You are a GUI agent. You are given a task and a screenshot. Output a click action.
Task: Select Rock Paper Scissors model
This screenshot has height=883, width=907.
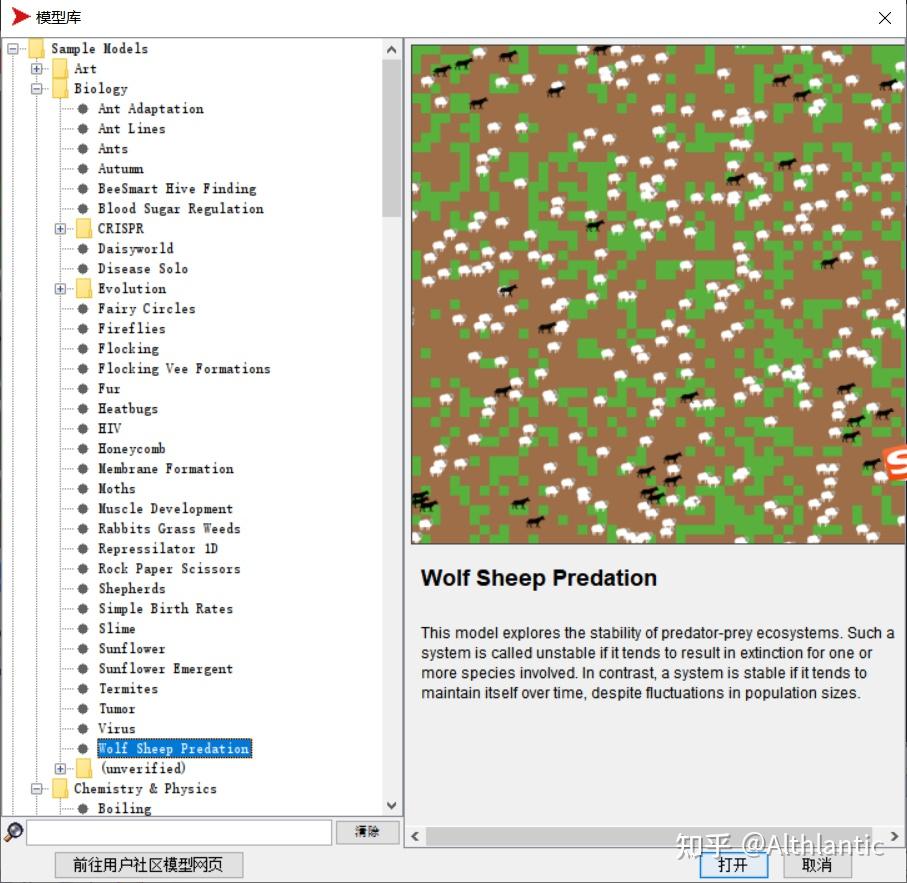tap(169, 568)
